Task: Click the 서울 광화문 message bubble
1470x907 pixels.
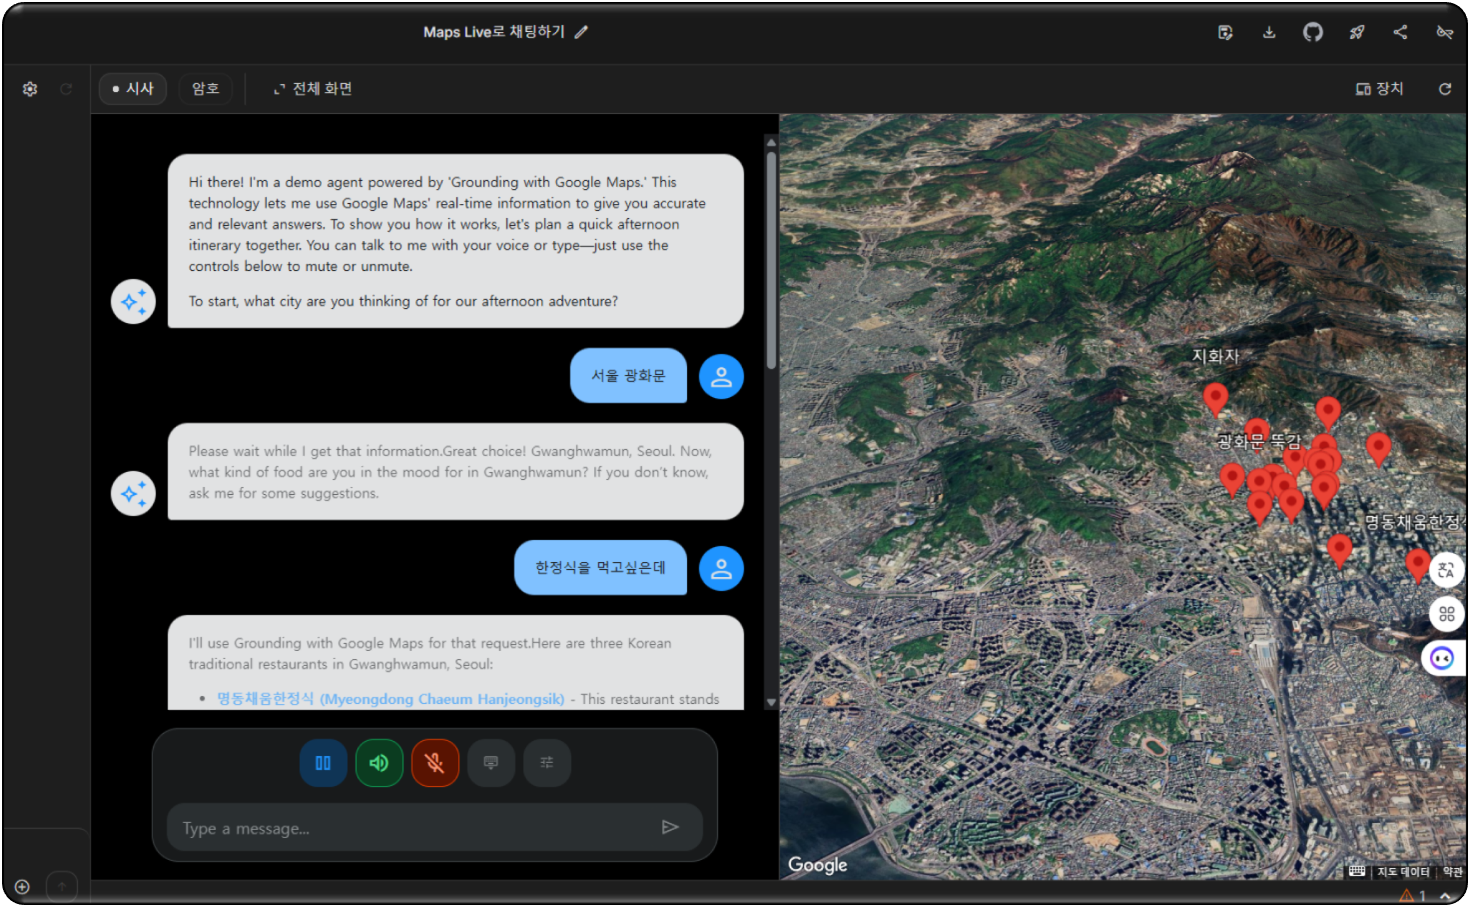Action: [x=628, y=376]
